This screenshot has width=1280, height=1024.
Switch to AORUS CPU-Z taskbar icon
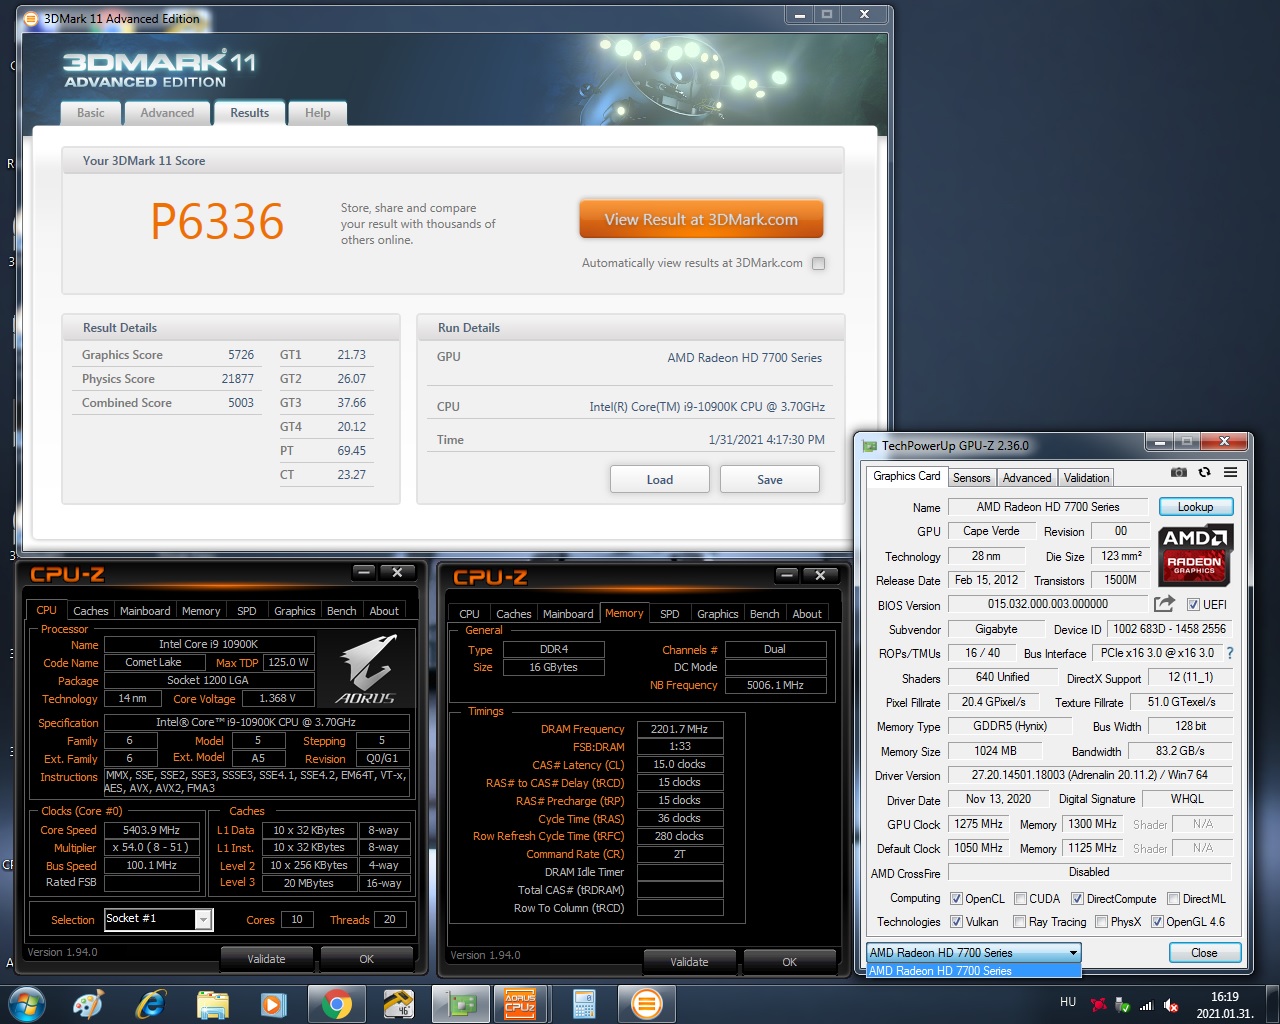[521, 1004]
